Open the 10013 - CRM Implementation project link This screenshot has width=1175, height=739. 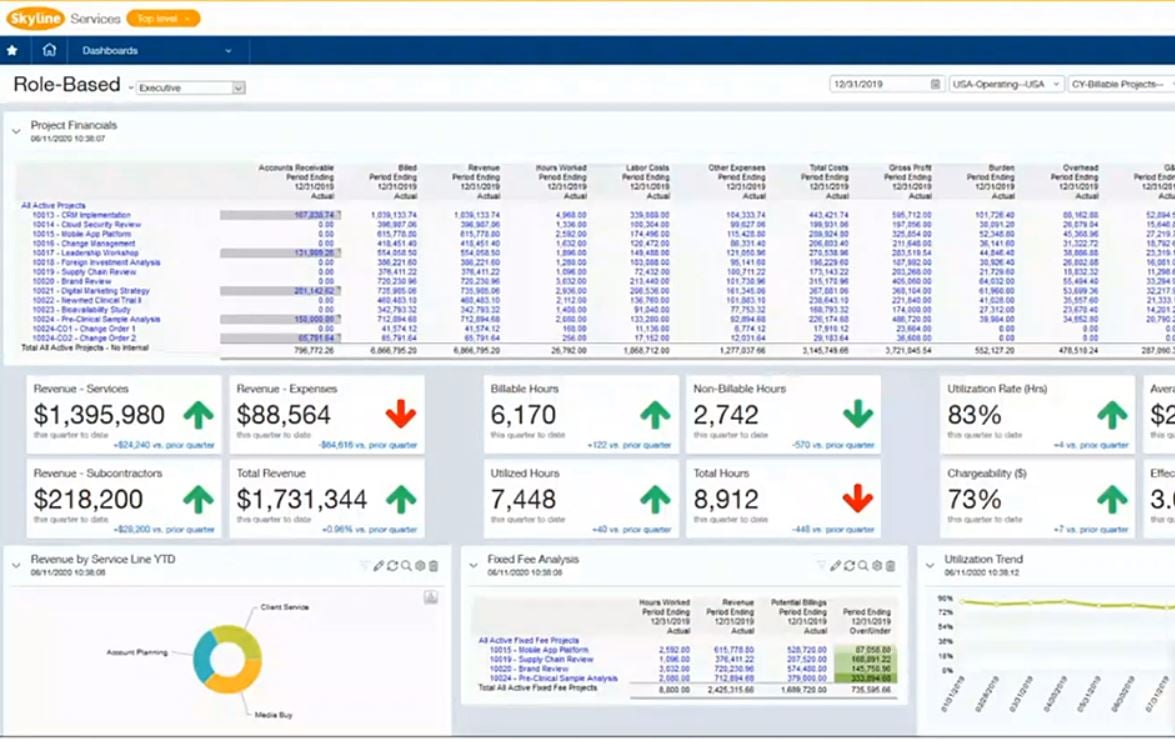pyautogui.click(x=81, y=215)
